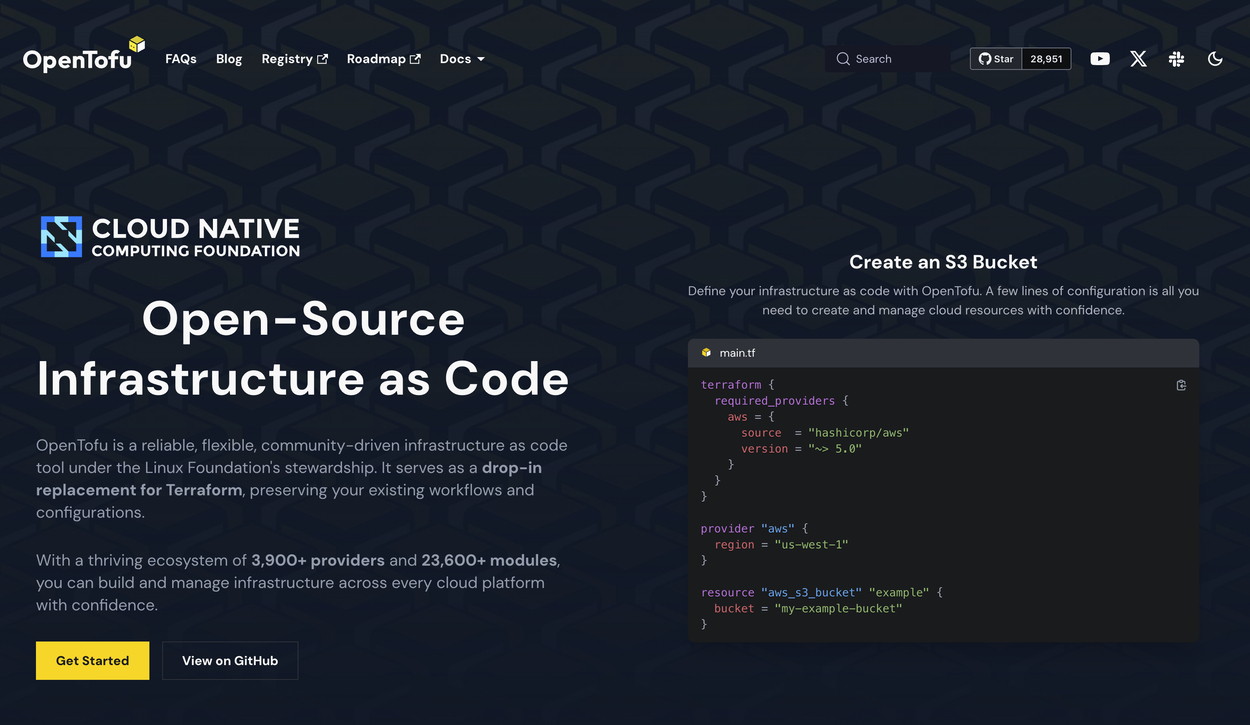Click the Get Started button

[92, 661]
